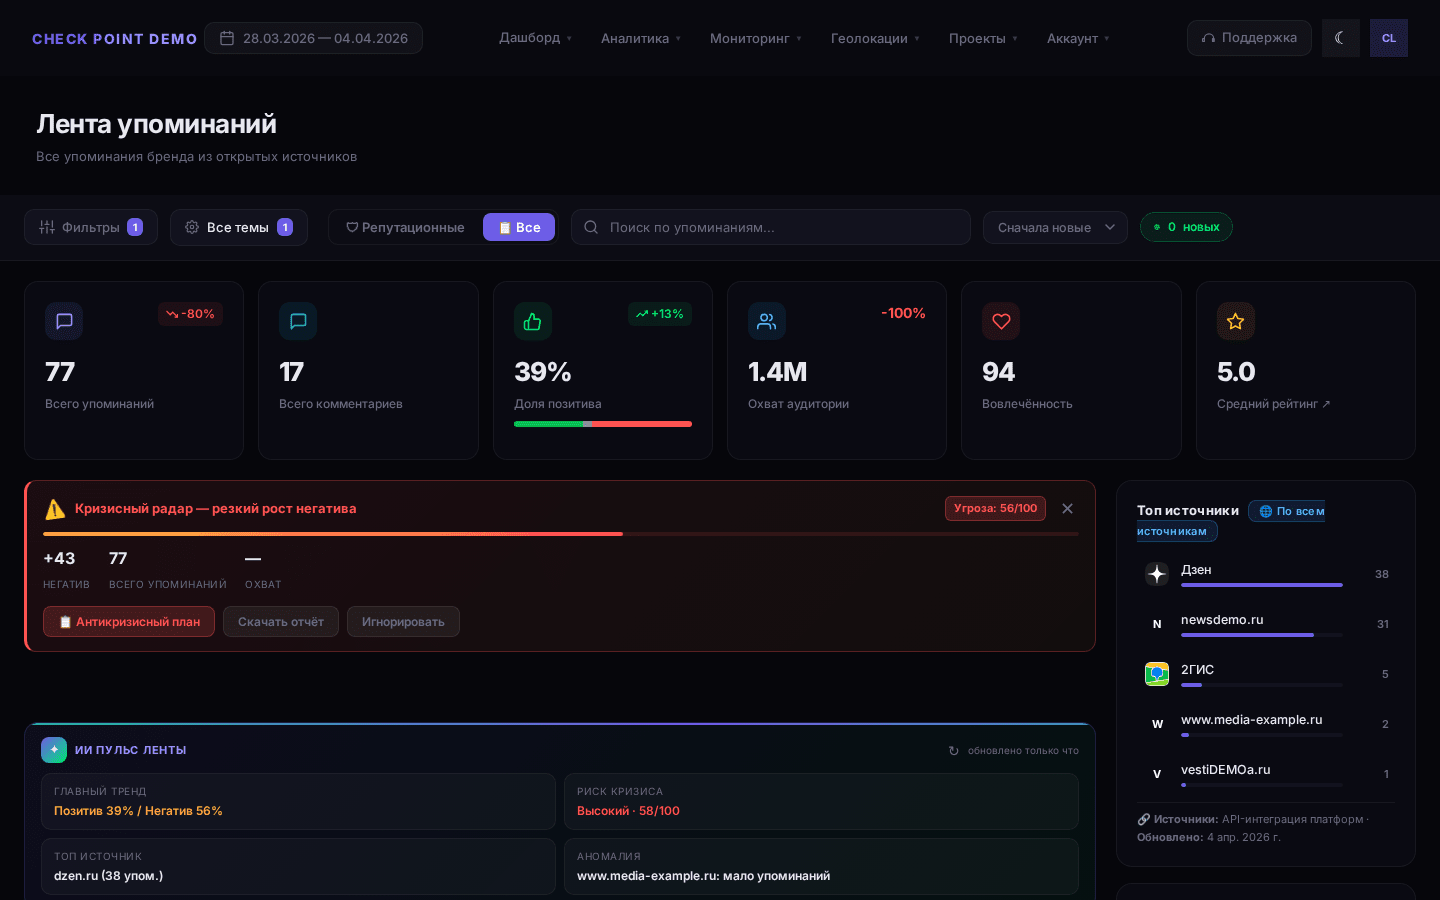
Task: Switch feed to Репутационные
Action: click(x=405, y=227)
